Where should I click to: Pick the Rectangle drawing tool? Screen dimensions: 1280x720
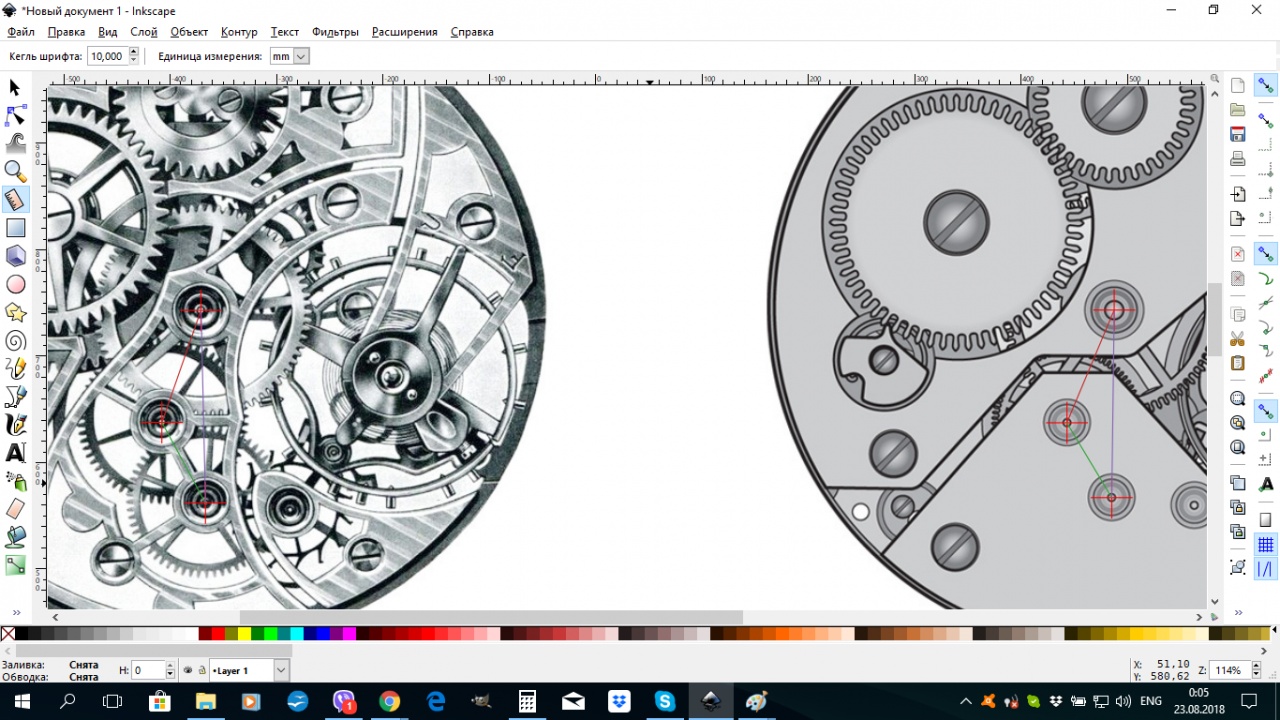[x=15, y=228]
